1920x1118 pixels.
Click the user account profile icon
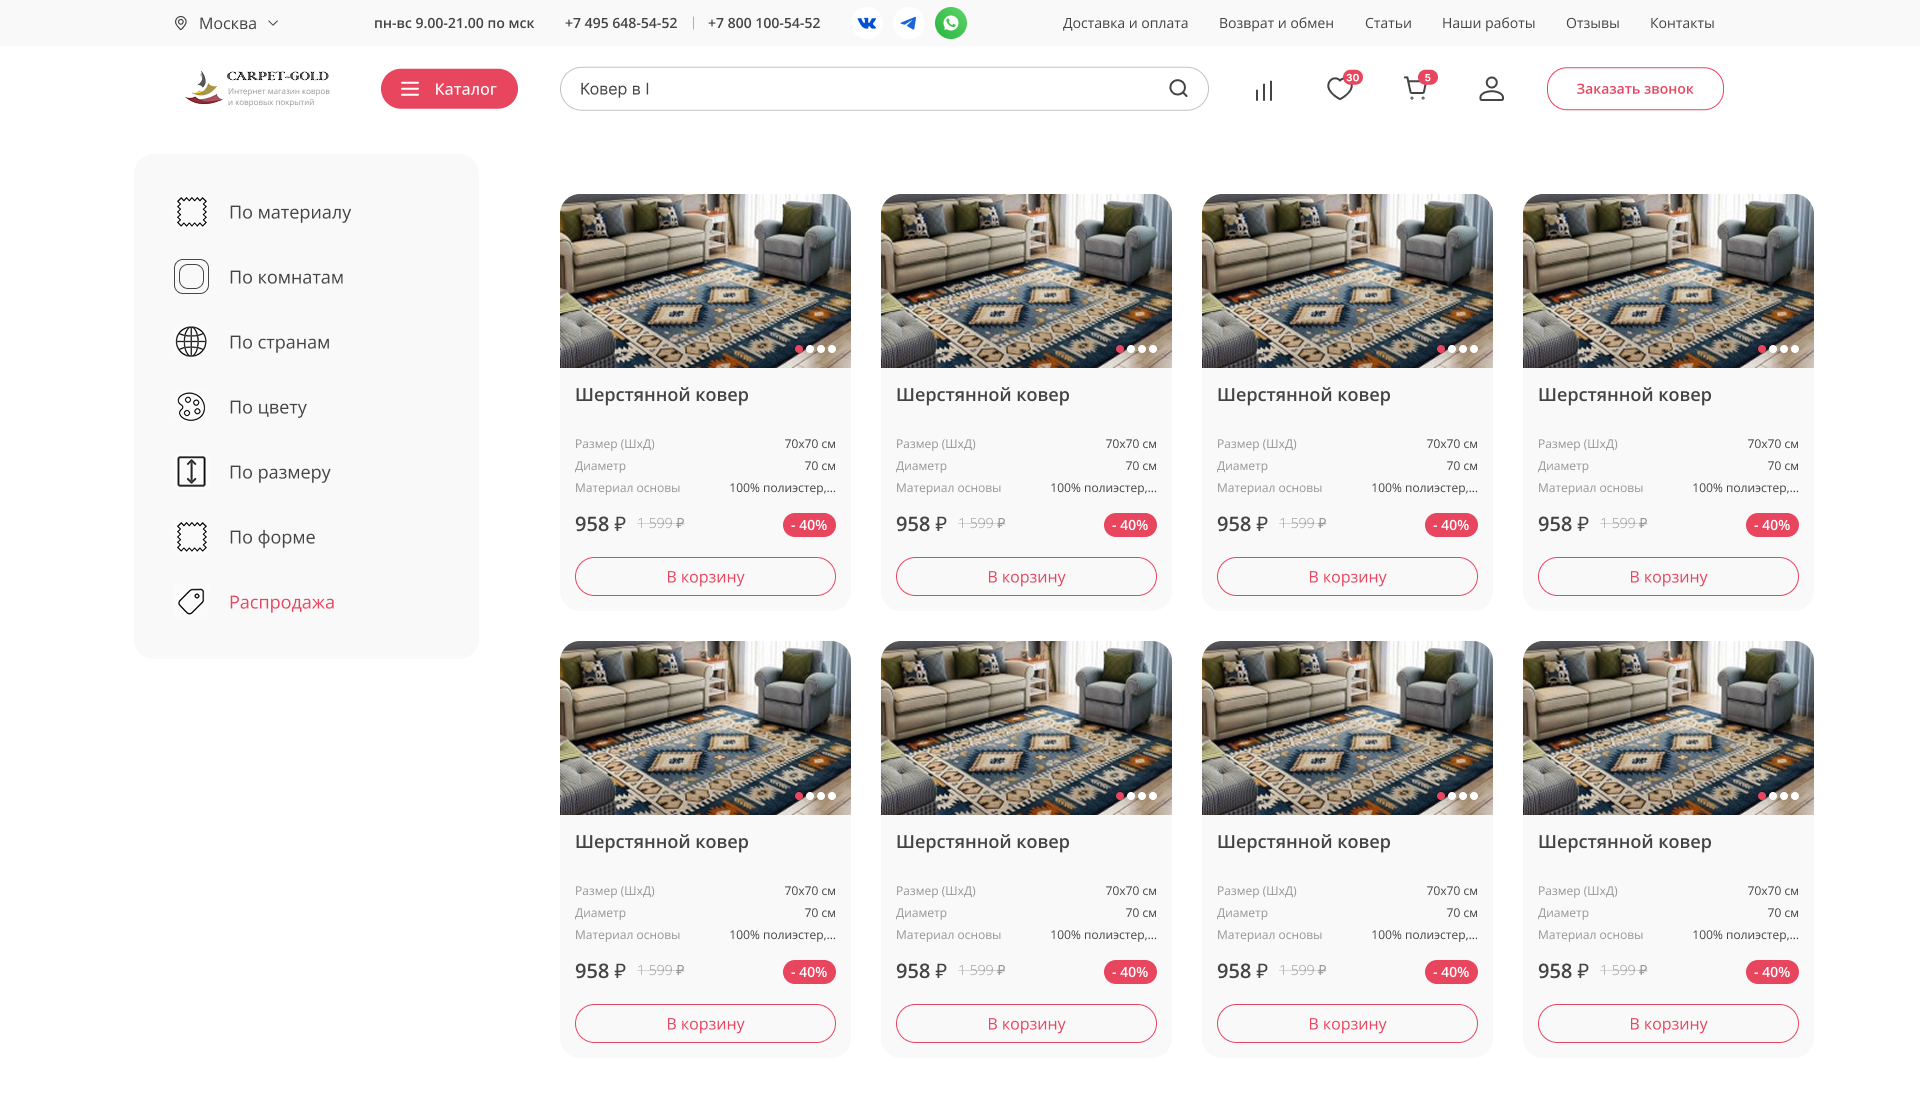click(1491, 89)
